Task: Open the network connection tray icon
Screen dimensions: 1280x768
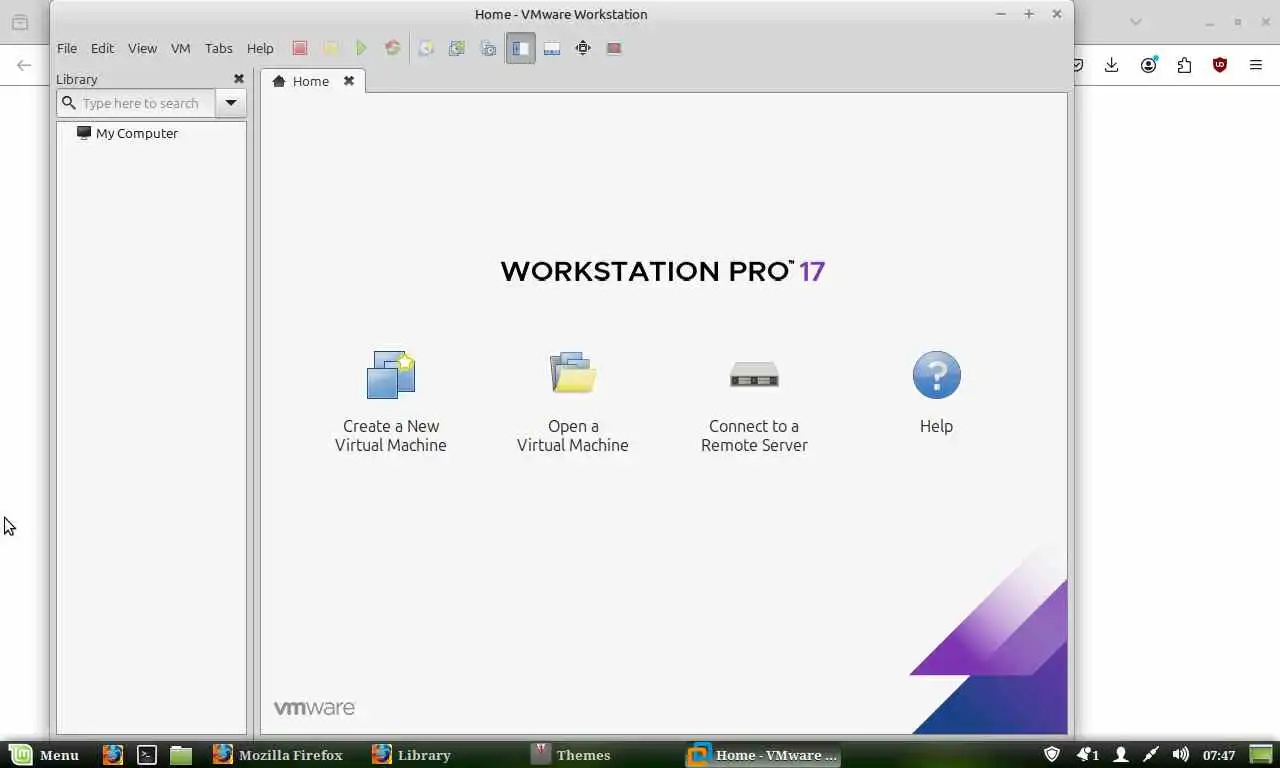Action: (1151, 755)
